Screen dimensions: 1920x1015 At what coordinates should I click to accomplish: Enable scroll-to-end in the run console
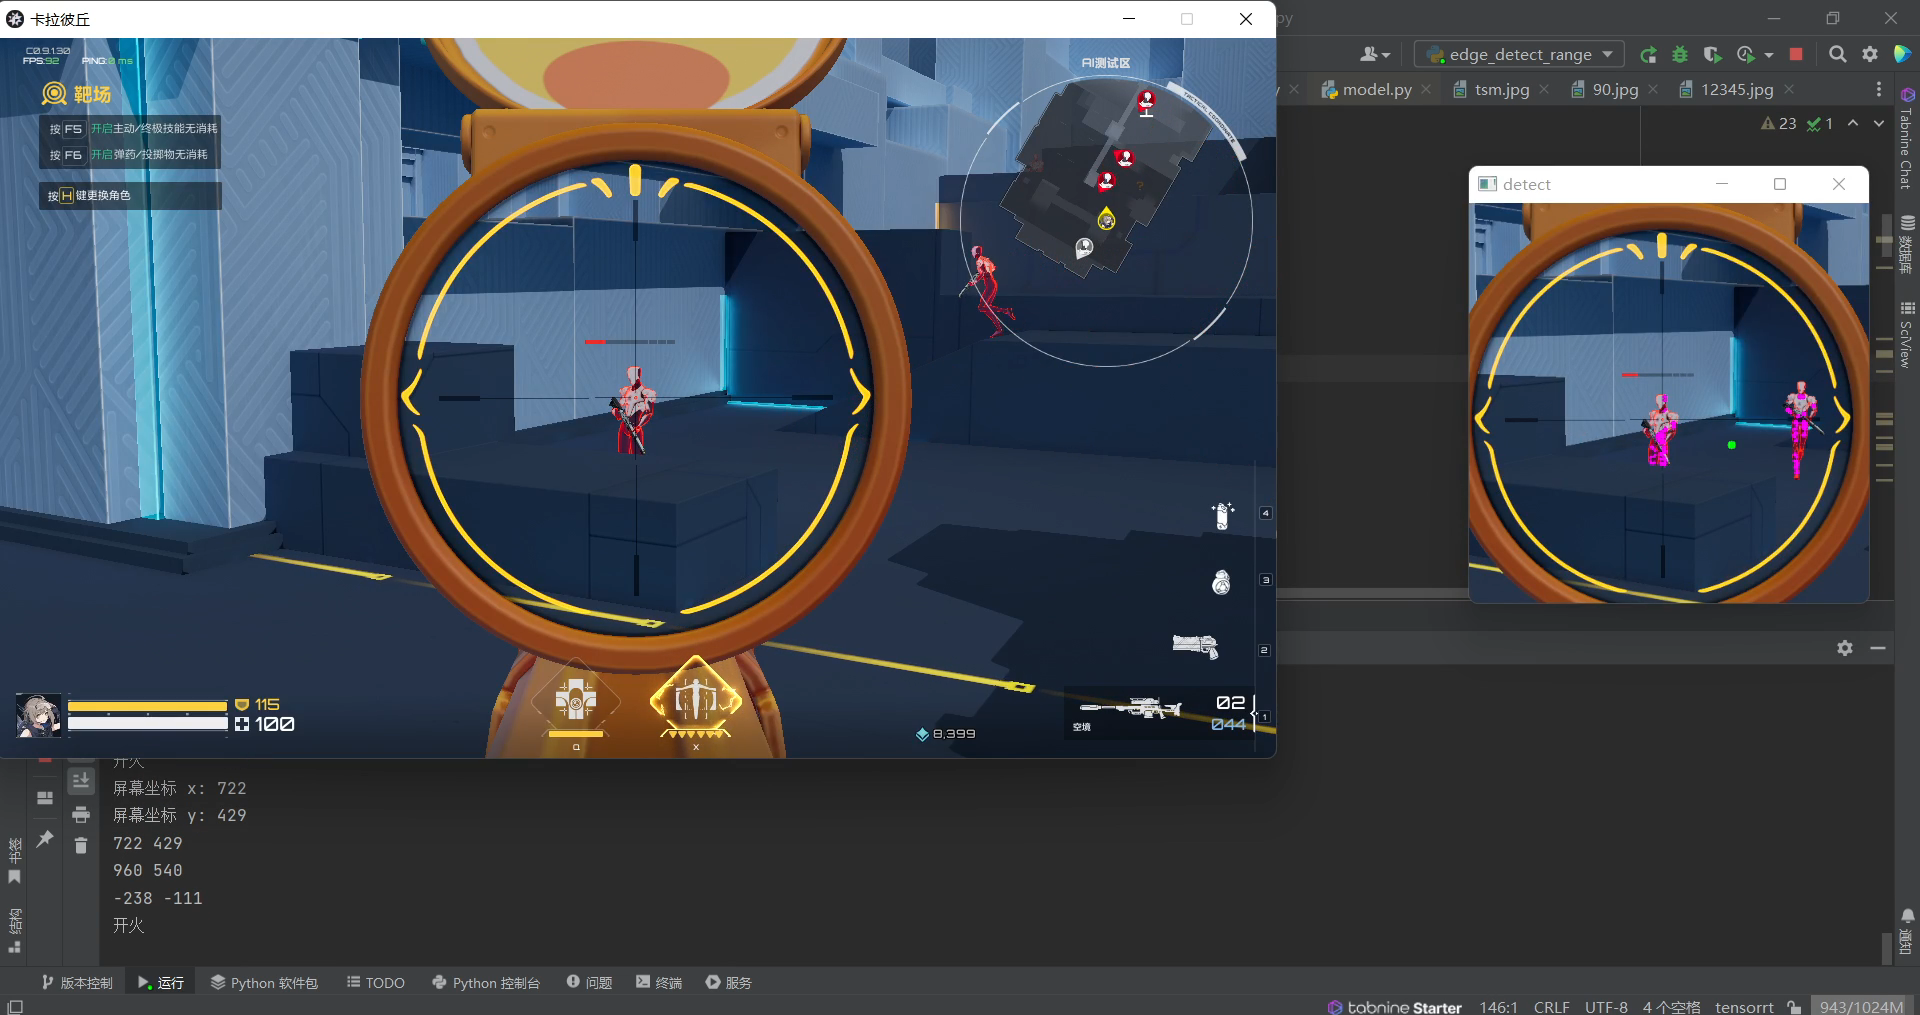(81, 780)
